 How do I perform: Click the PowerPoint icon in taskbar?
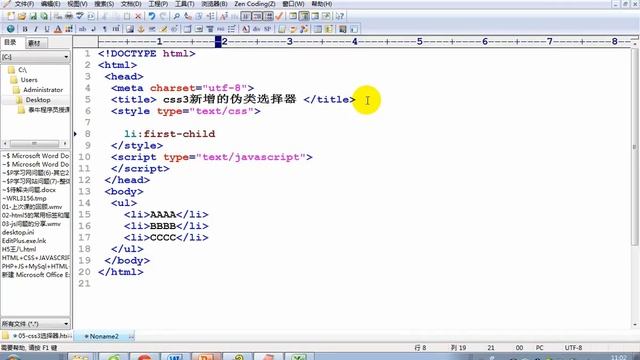pos(205,357)
